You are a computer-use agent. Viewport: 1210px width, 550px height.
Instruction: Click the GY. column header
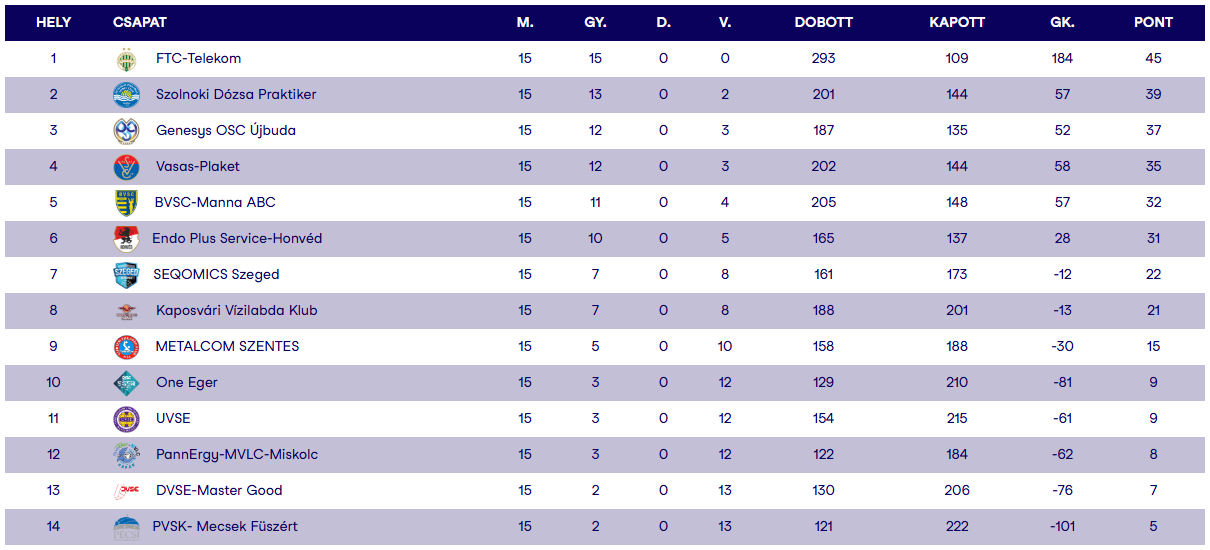click(595, 22)
